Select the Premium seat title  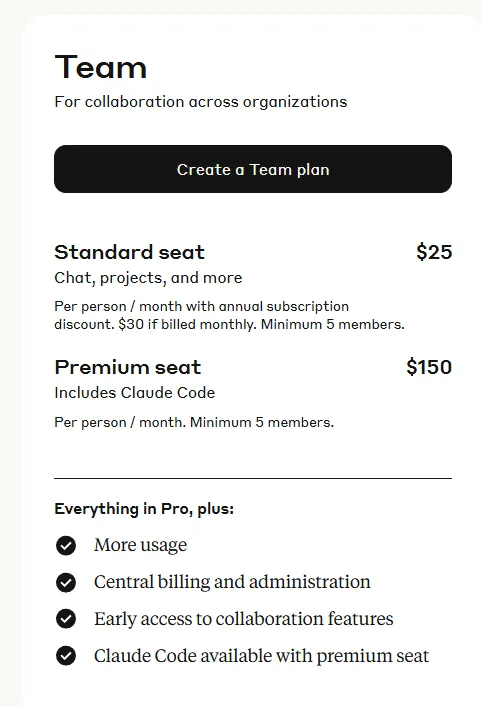128,367
